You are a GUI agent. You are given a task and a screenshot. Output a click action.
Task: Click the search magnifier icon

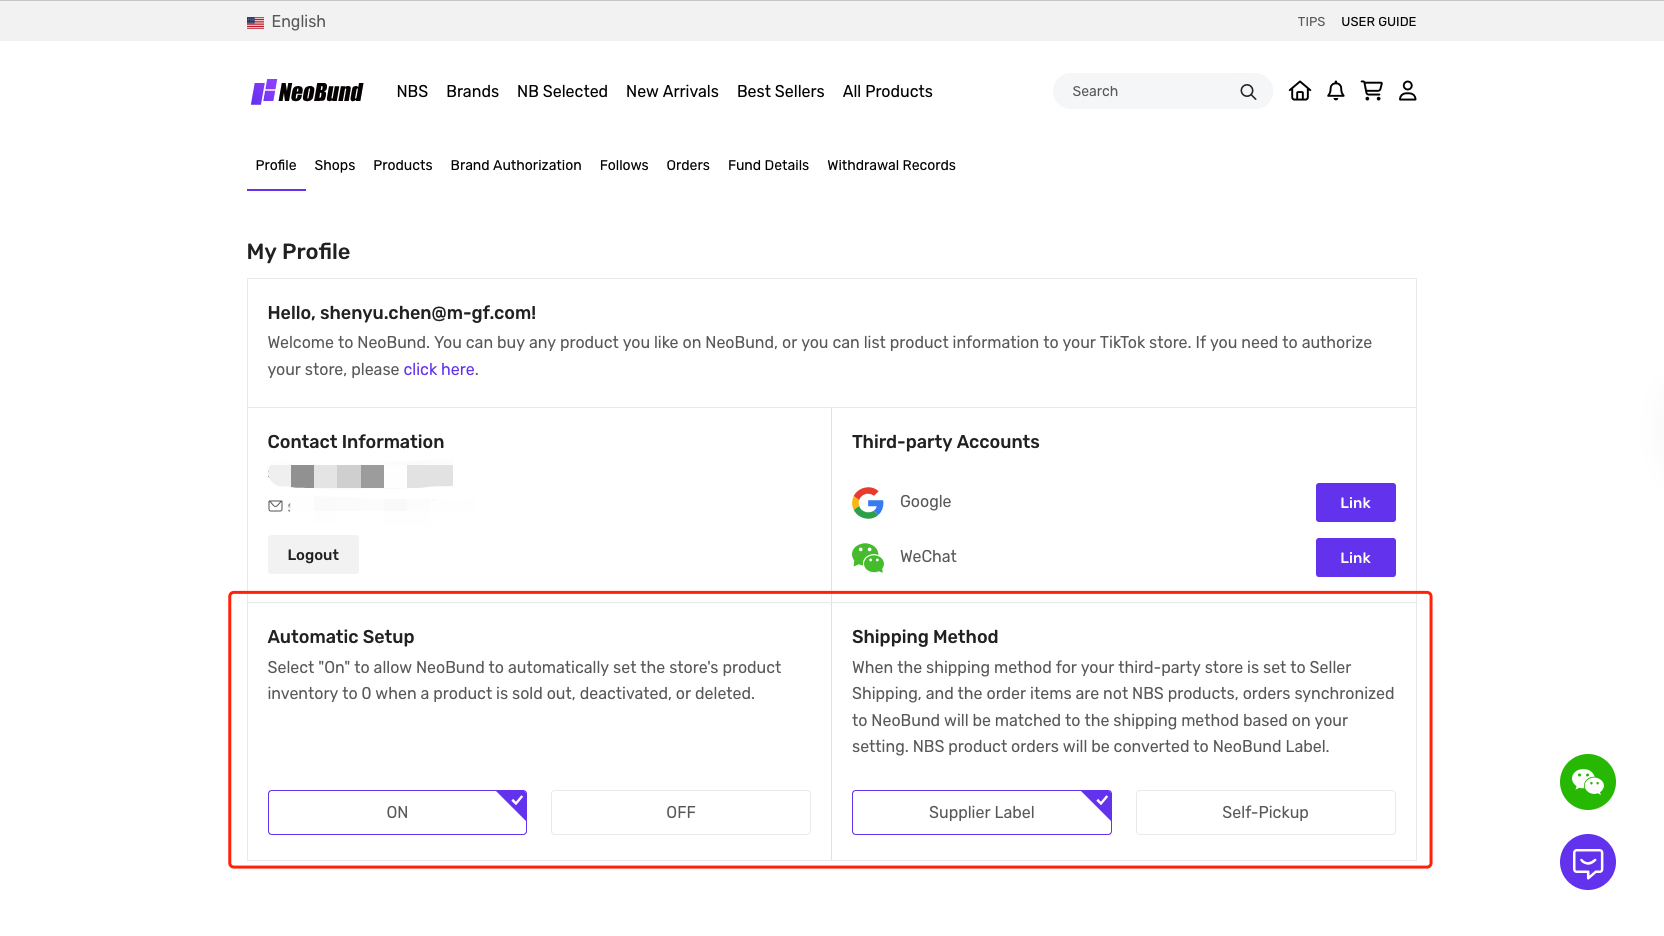click(1248, 92)
